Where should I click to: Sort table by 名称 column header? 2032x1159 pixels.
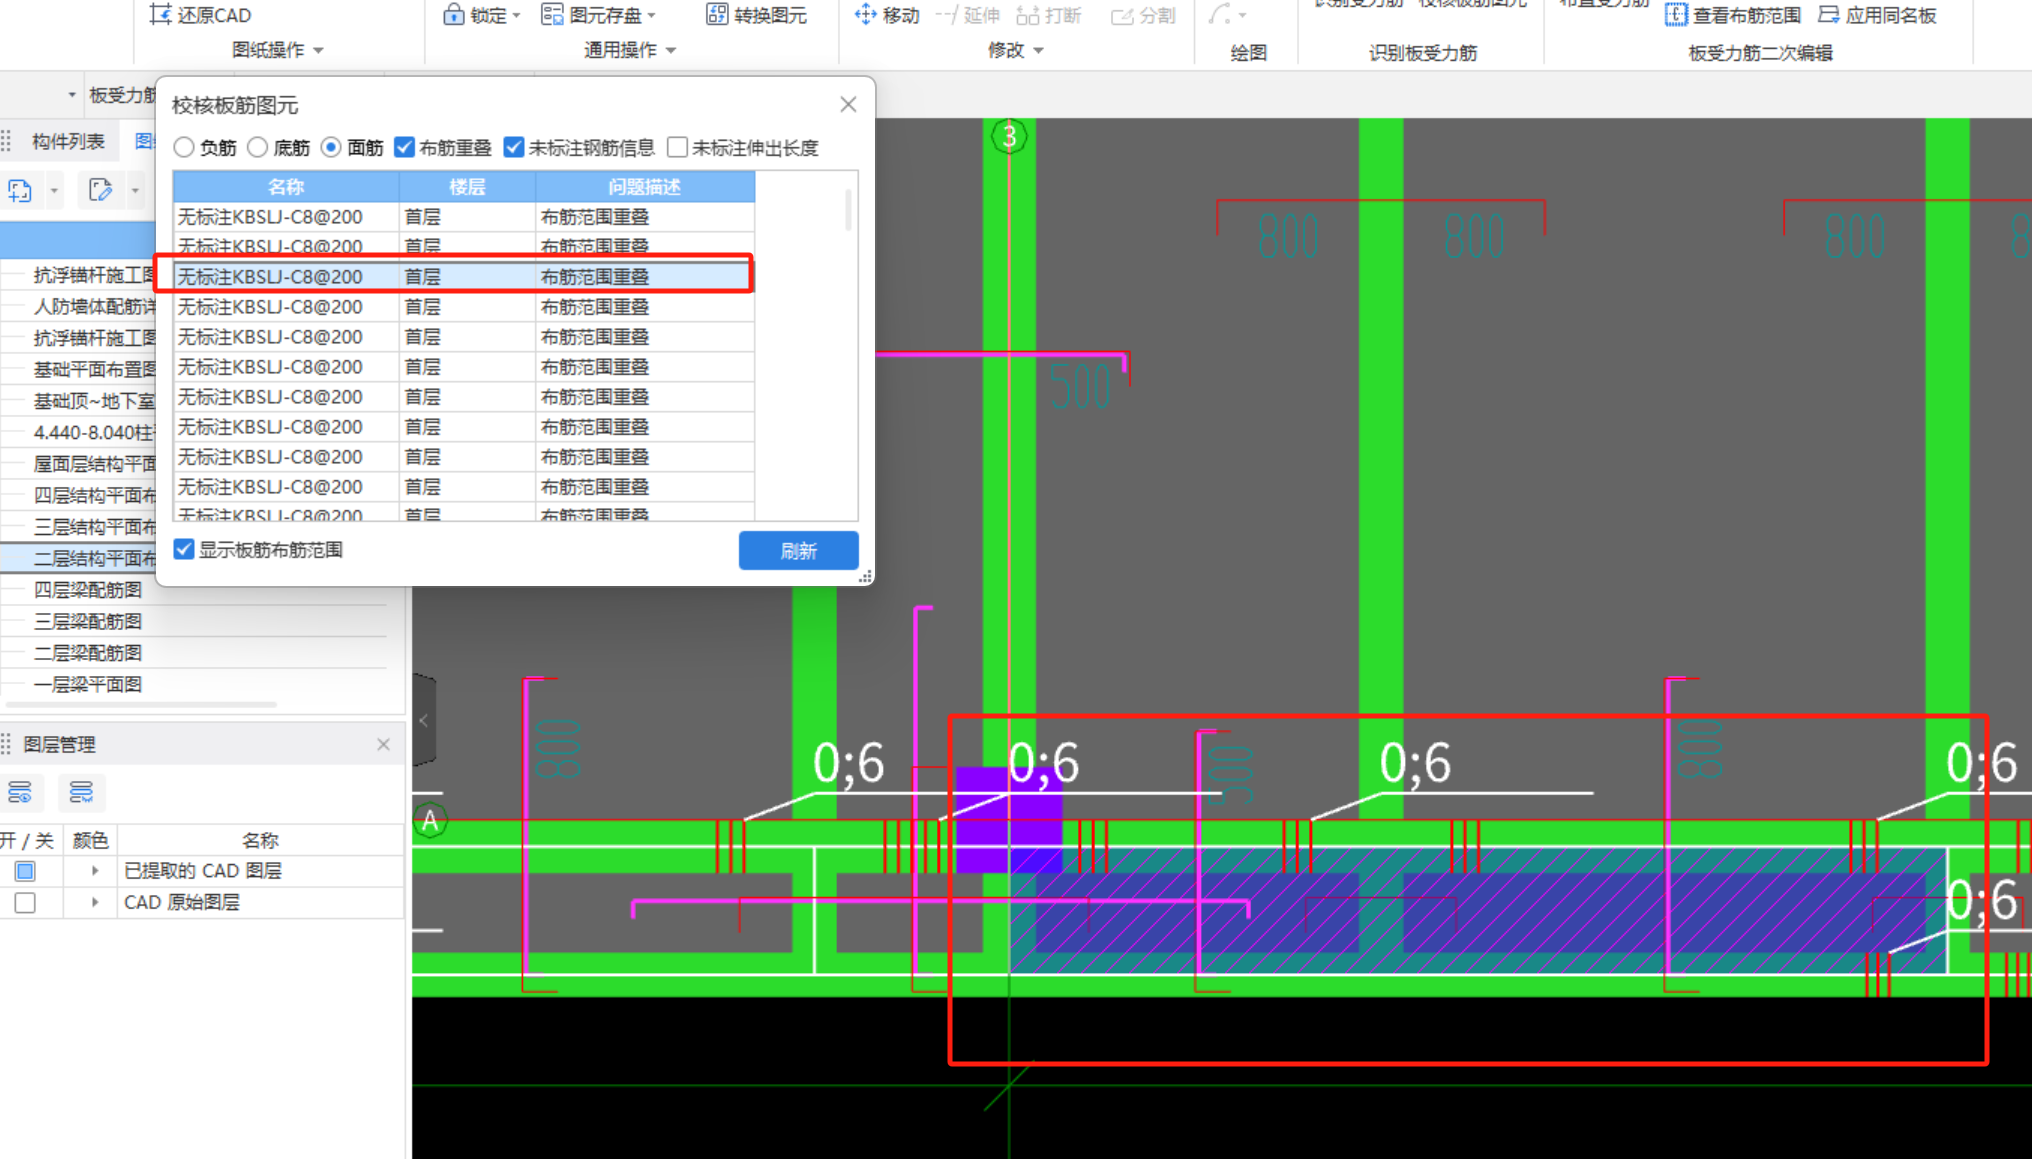(x=286, y=186)
